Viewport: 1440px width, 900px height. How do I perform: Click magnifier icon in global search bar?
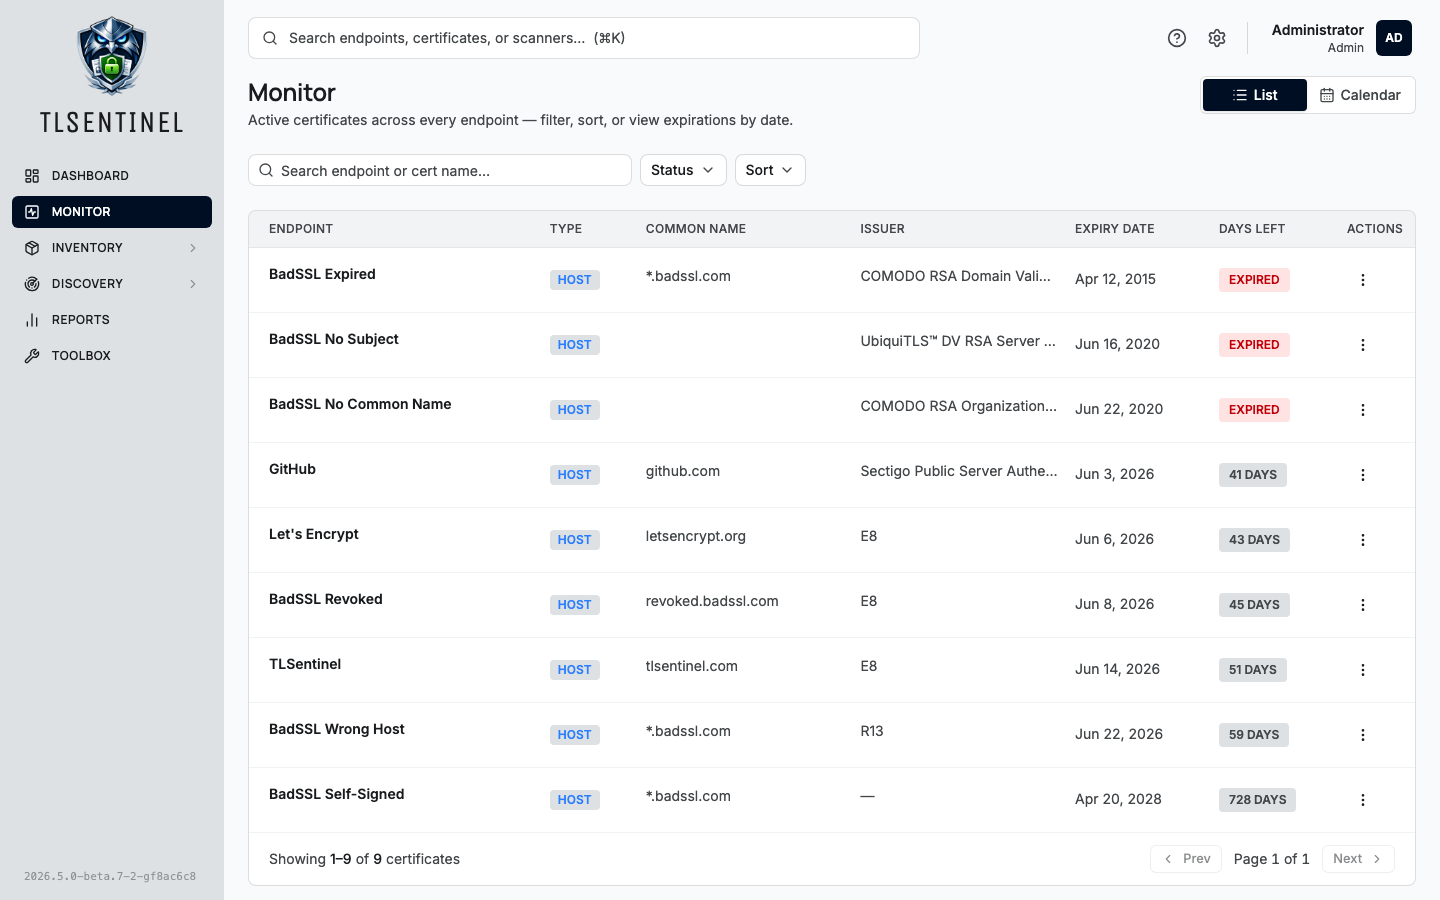click(270, 38)
